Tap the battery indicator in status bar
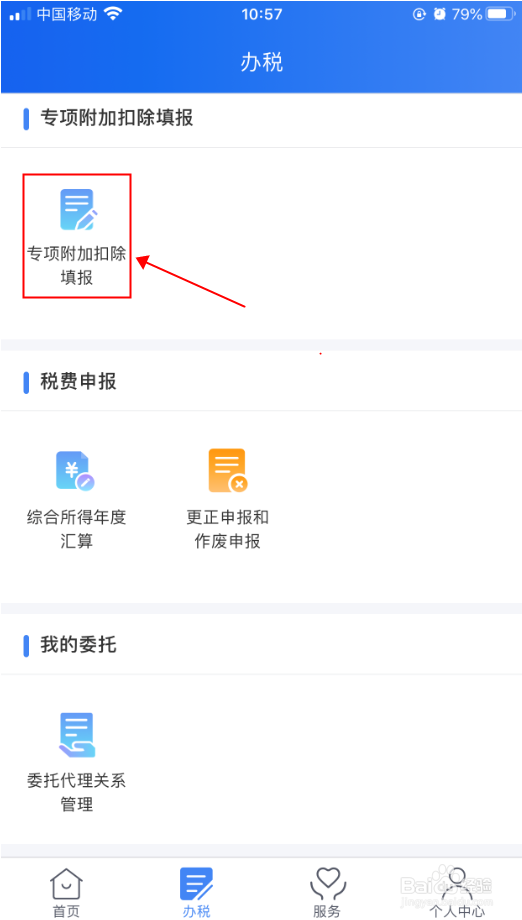Viewport: 522px width, 920px height. click(500, 14)
